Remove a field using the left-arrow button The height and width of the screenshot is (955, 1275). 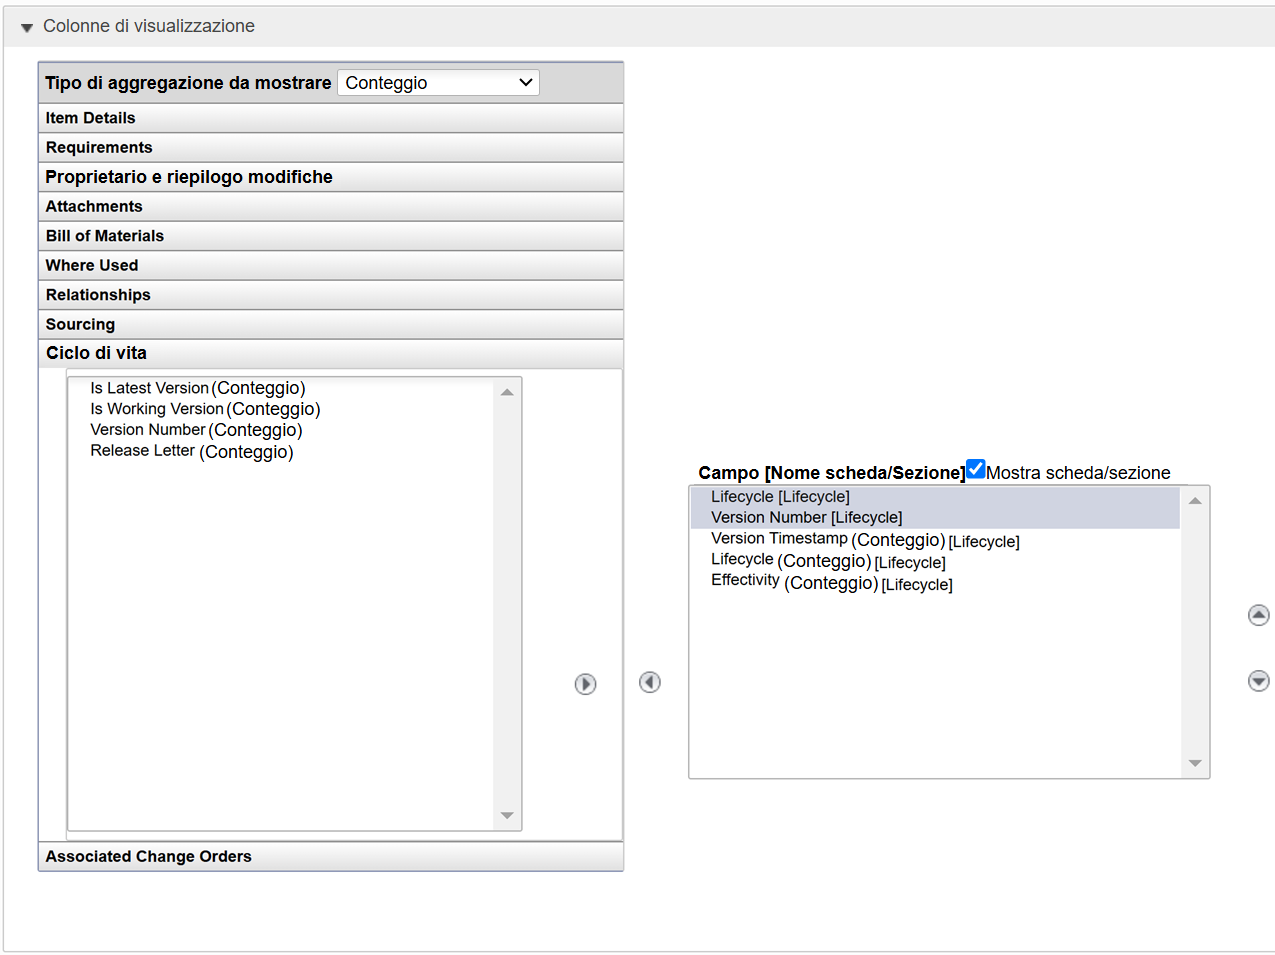(x=649, y=682)
